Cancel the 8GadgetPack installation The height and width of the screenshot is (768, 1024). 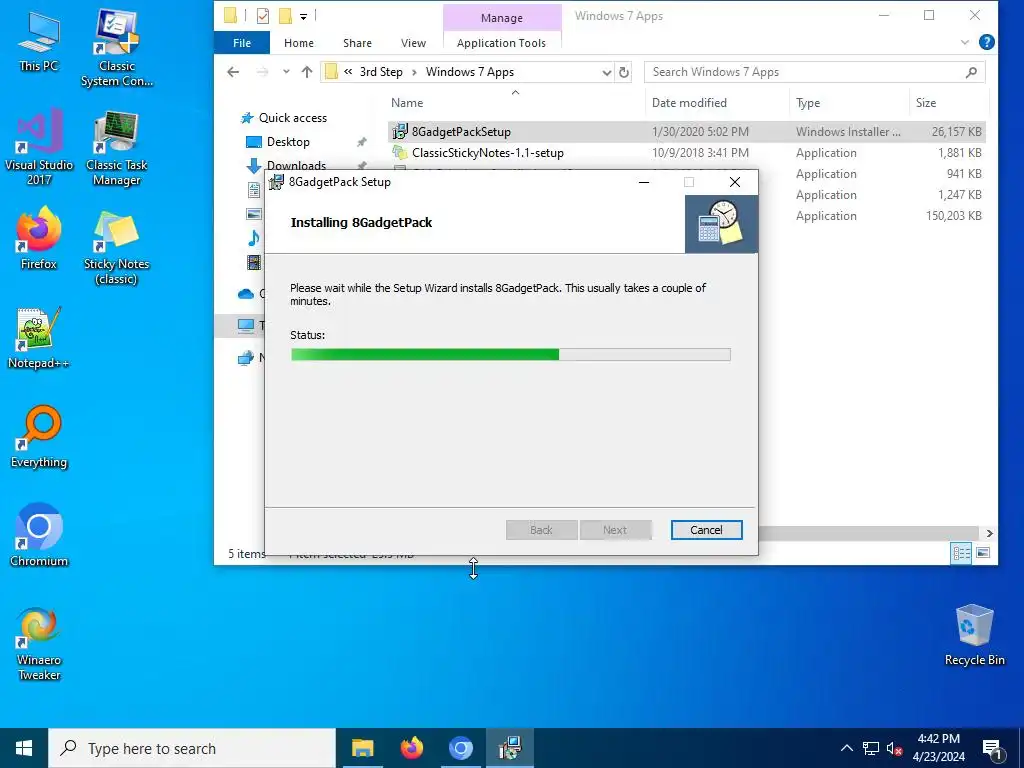(x=706, y=530)
